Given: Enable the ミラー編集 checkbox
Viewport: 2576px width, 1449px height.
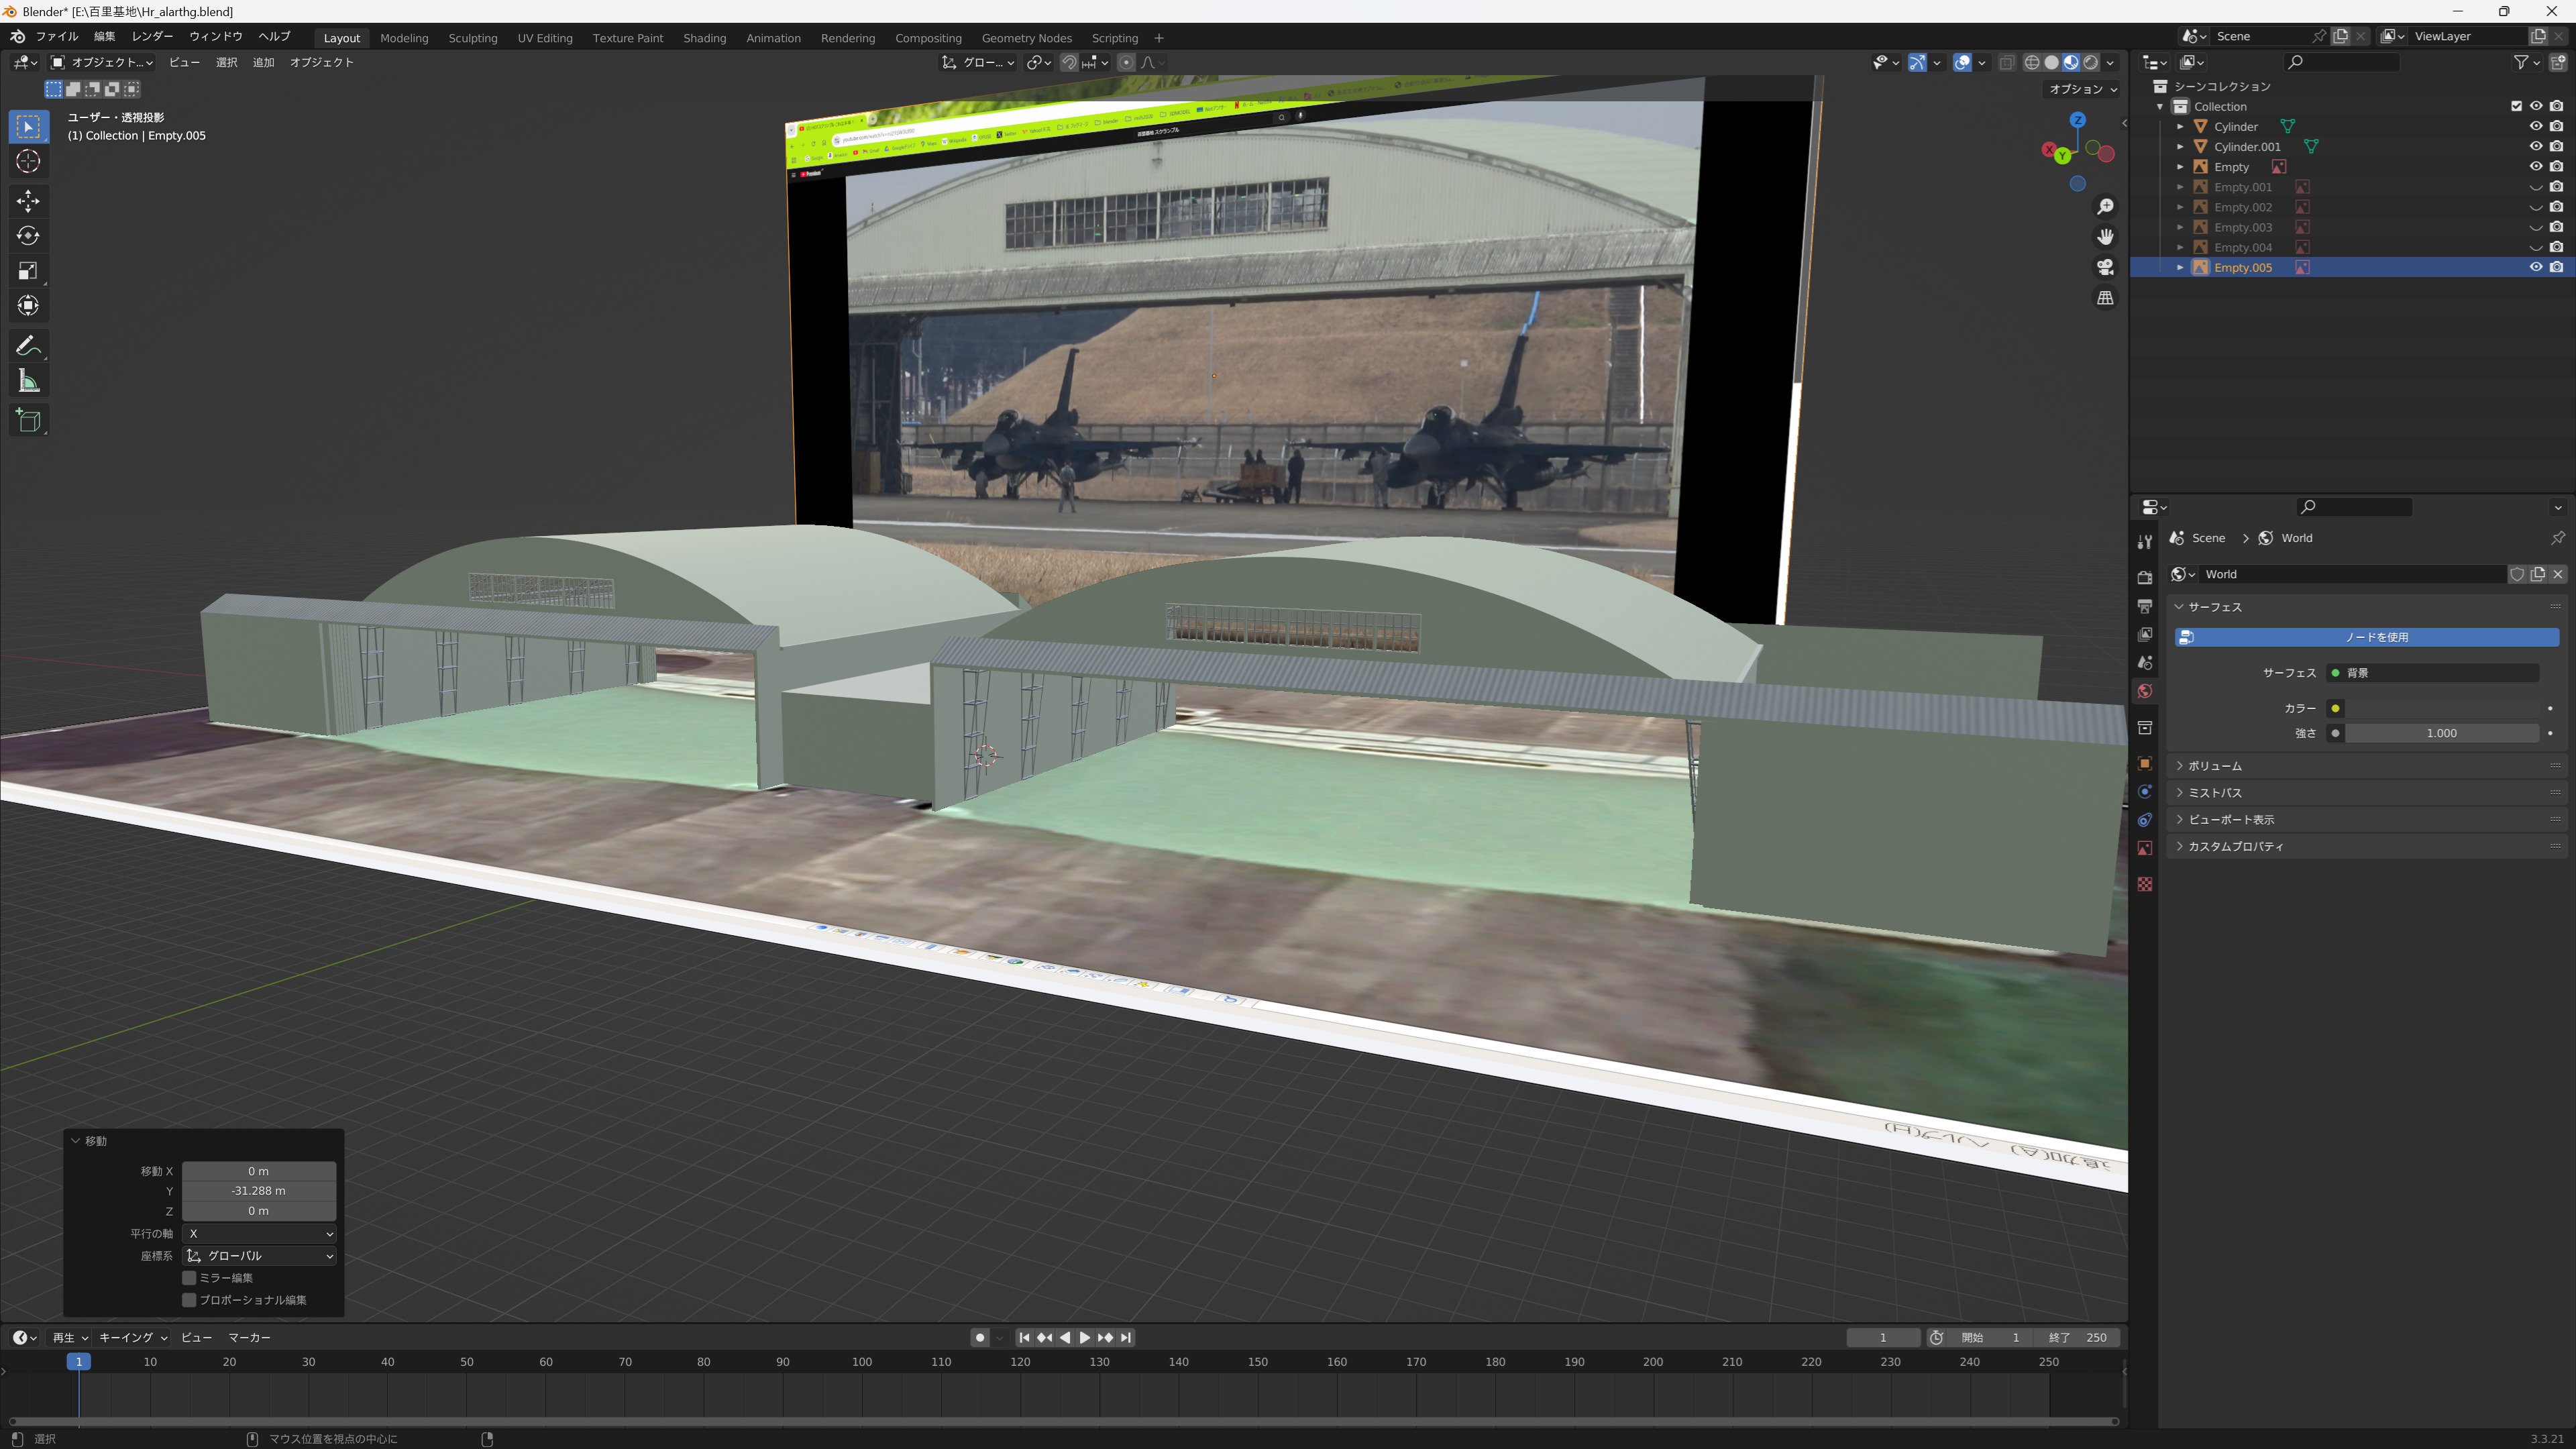Looking at the screenshot, I should 189,1278.
